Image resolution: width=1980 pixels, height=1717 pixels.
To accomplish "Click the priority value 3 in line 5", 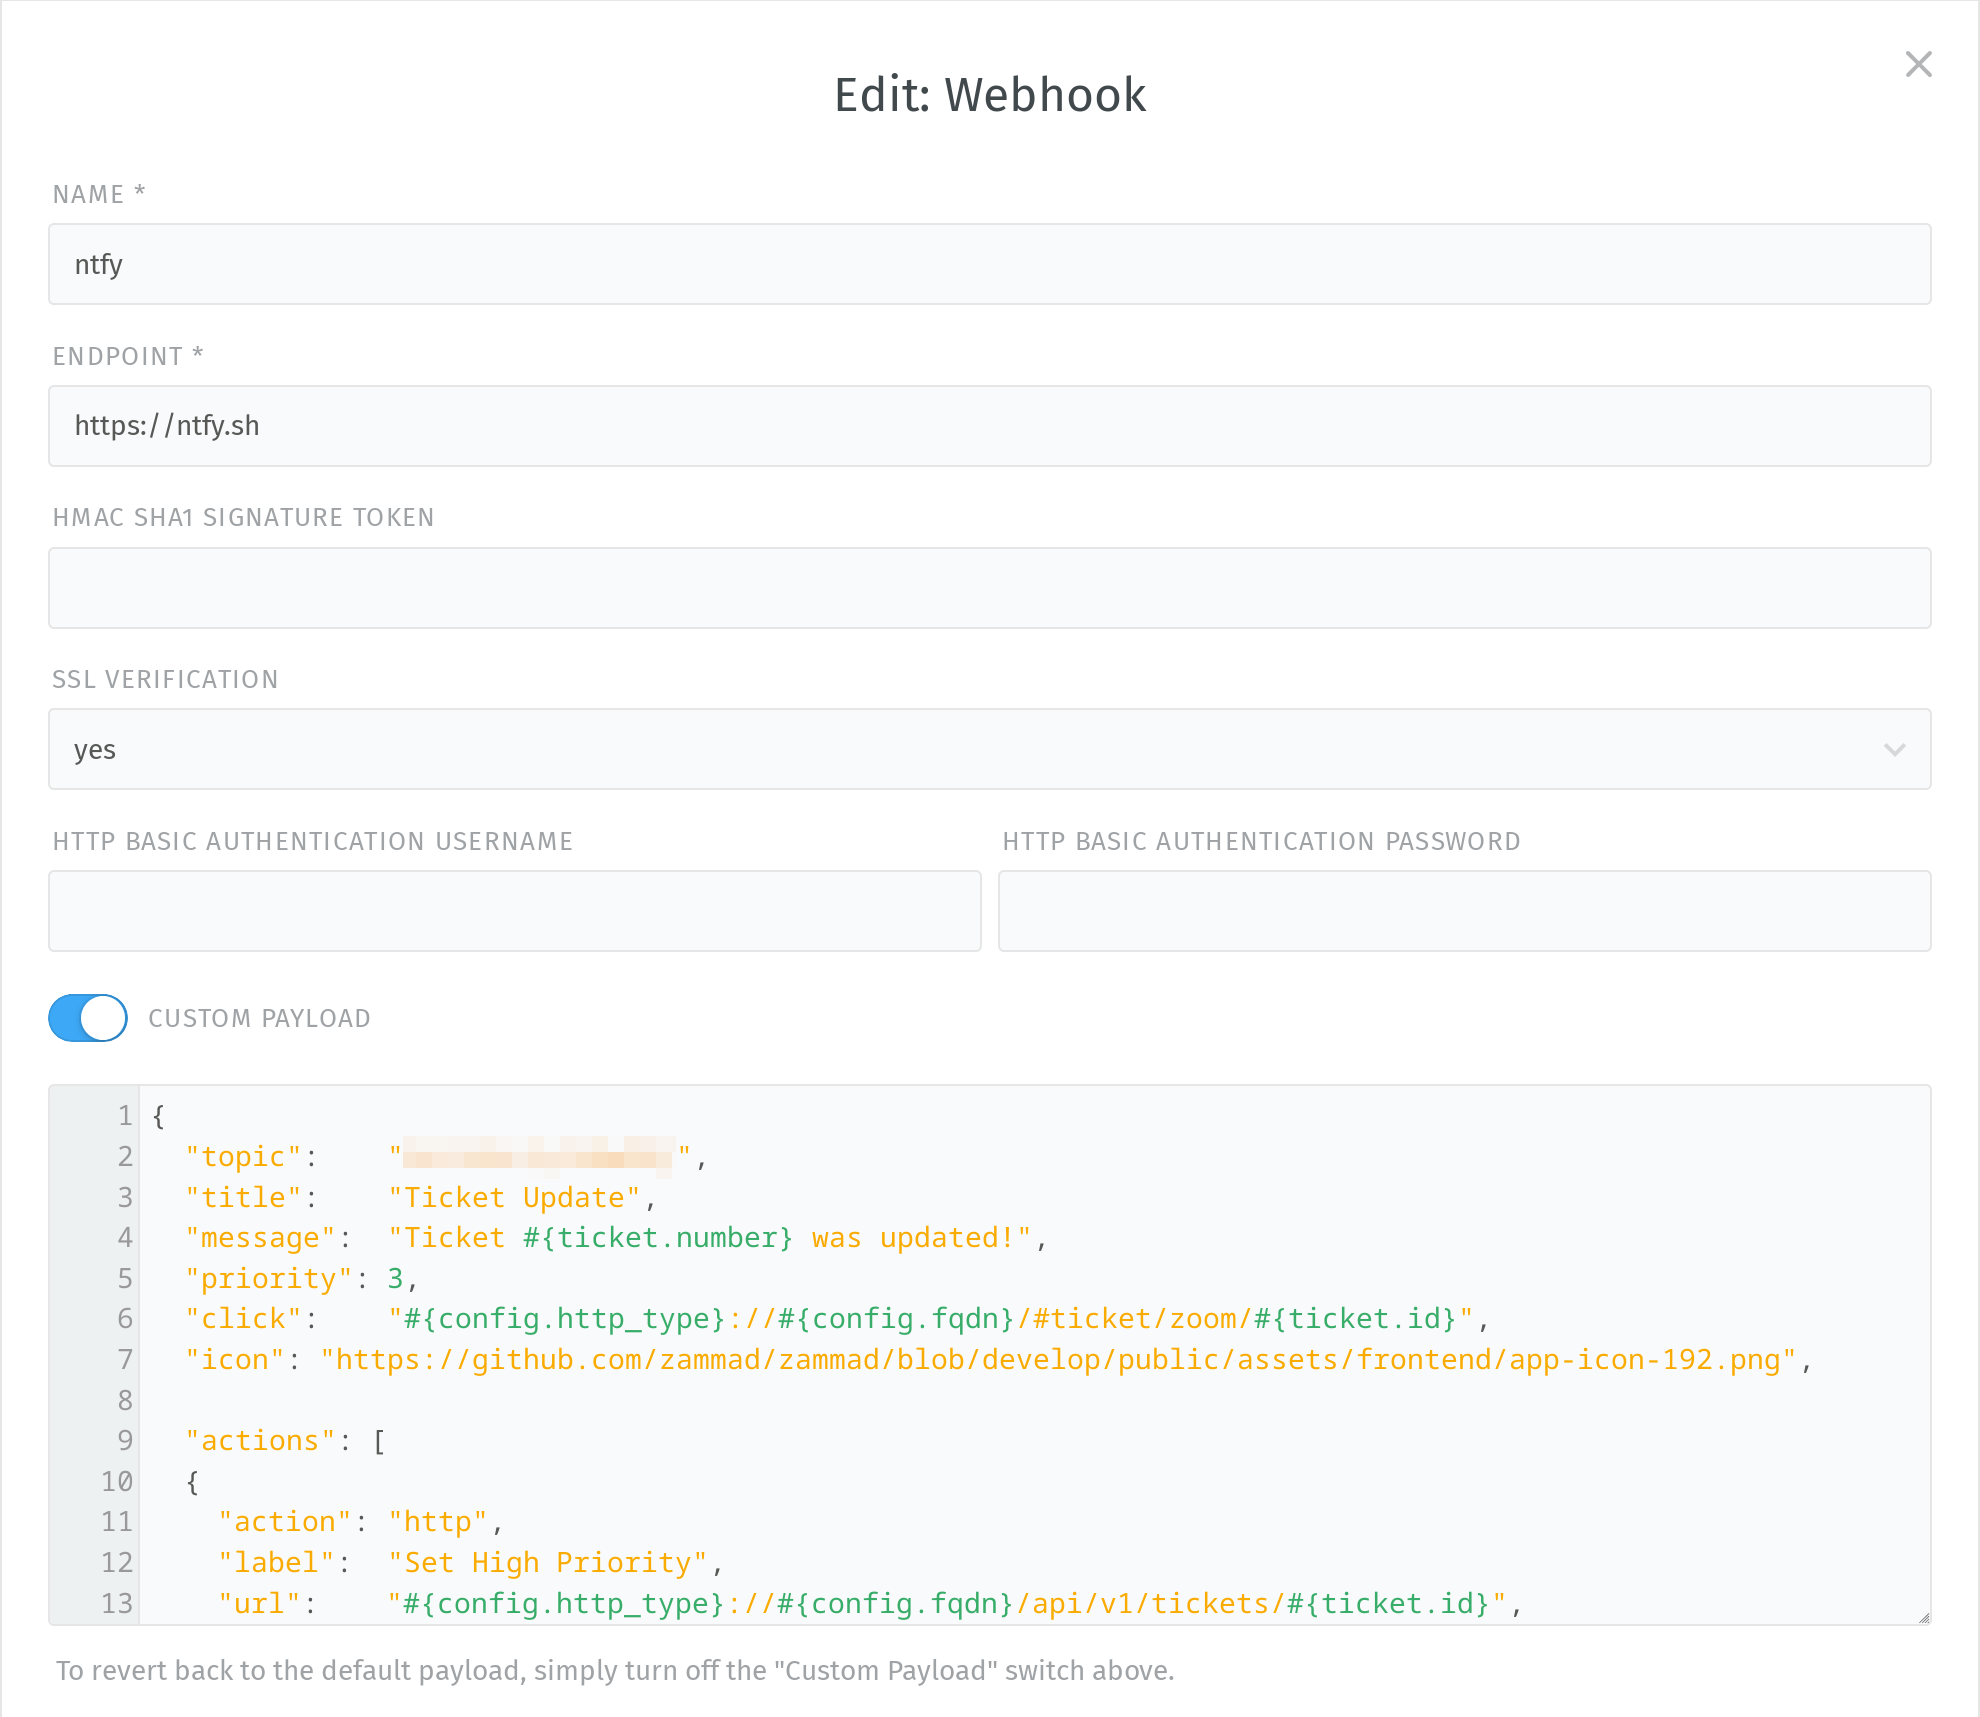I will 395,1279.
